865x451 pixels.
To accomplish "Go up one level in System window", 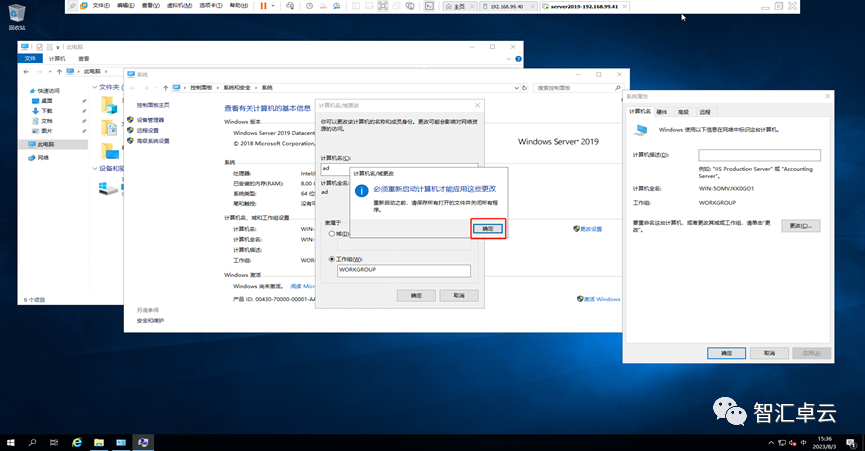I will 165,88.
